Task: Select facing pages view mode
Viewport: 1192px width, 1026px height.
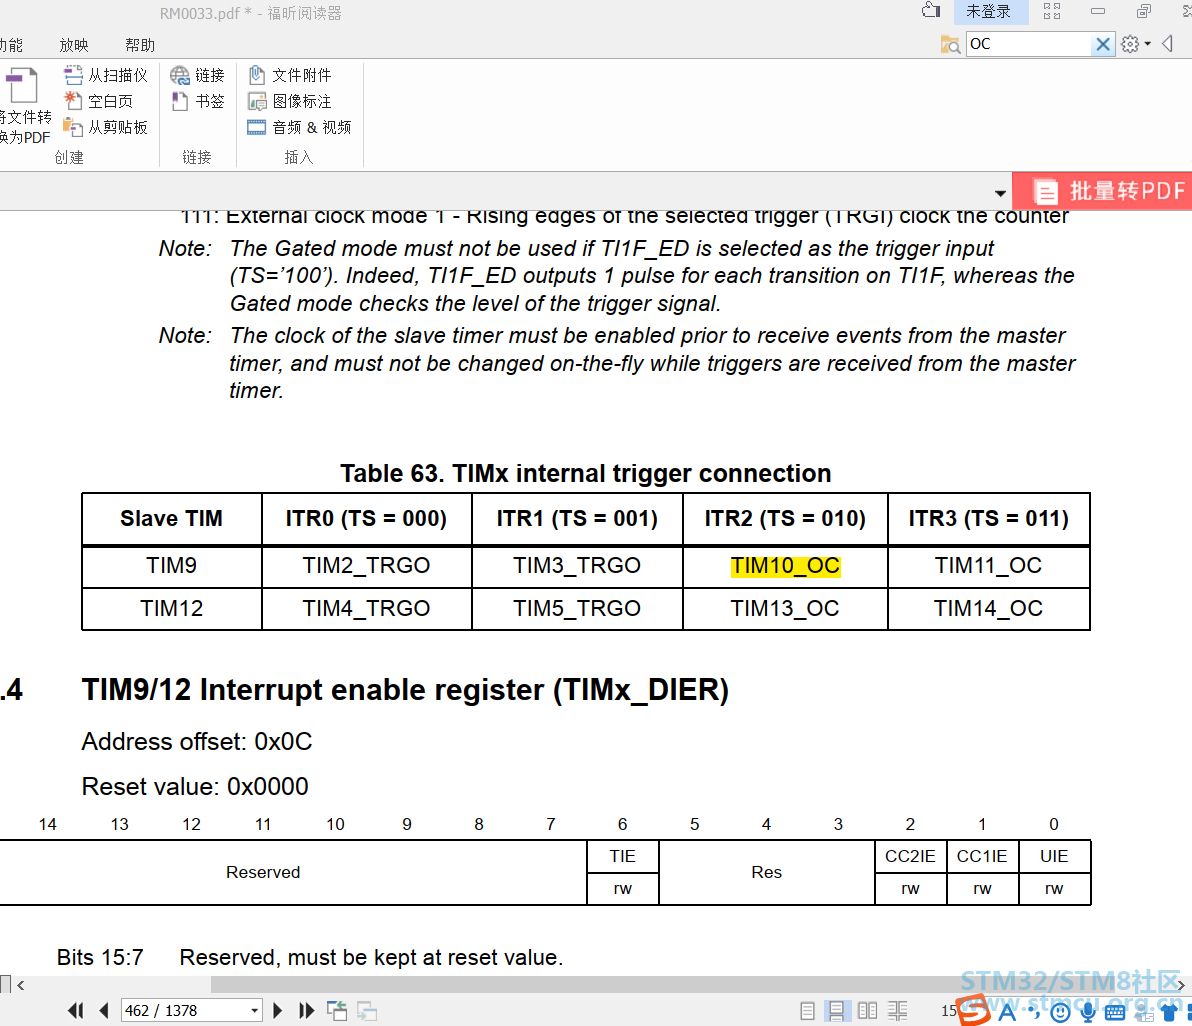Action: pyautogui.click(x=867, y=1010)
